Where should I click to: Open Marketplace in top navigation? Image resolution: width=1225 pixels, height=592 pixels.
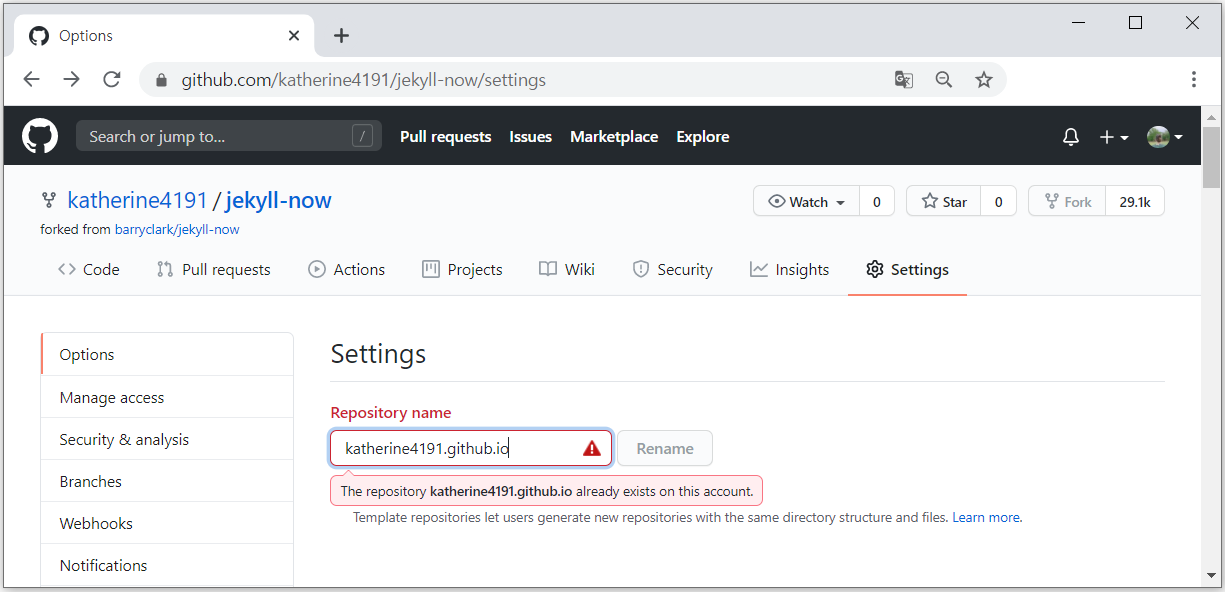pos(614,137)
